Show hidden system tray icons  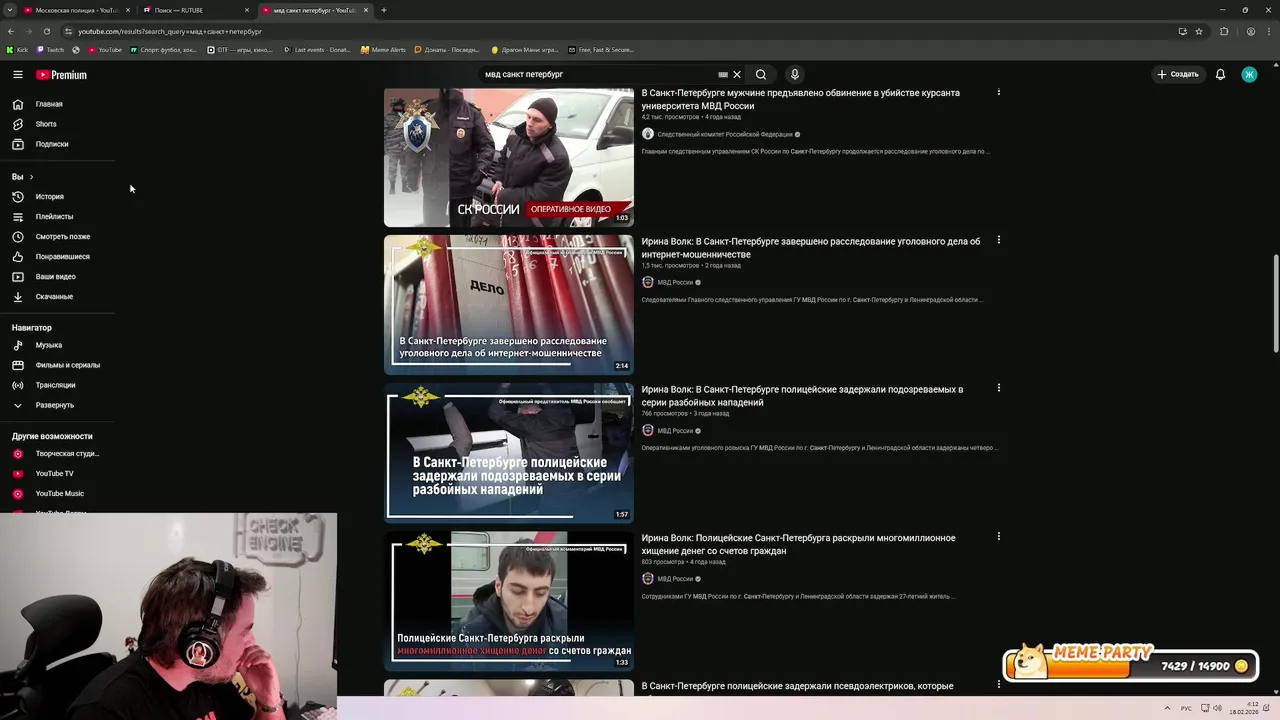point(1167,708)
